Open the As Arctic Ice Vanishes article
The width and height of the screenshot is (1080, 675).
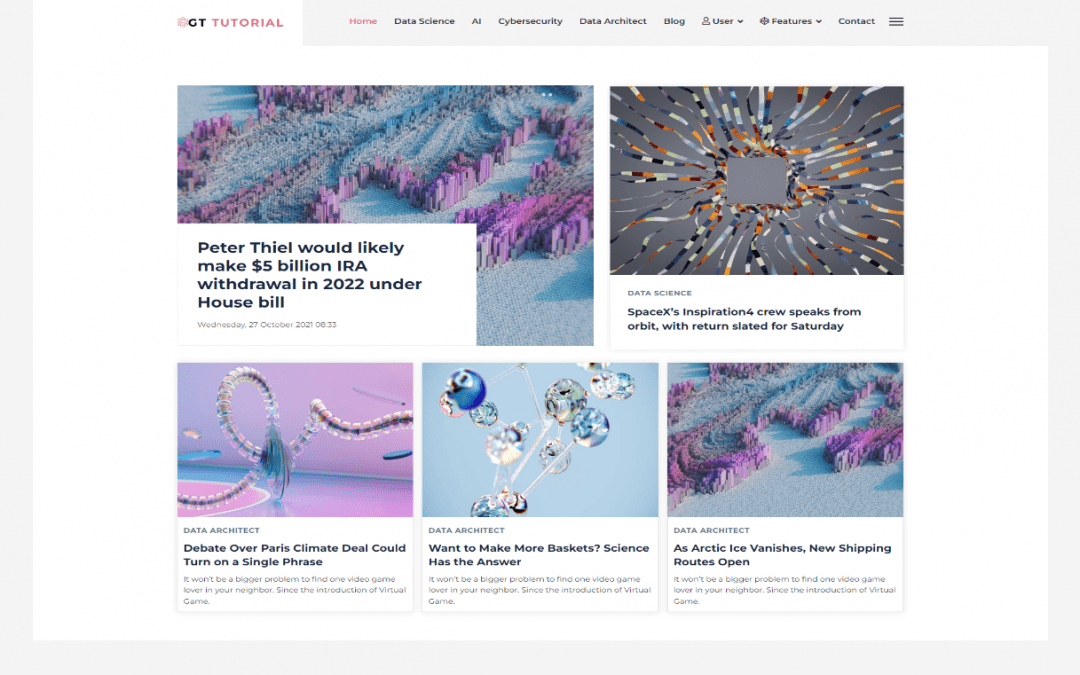[x=782, y=555]
